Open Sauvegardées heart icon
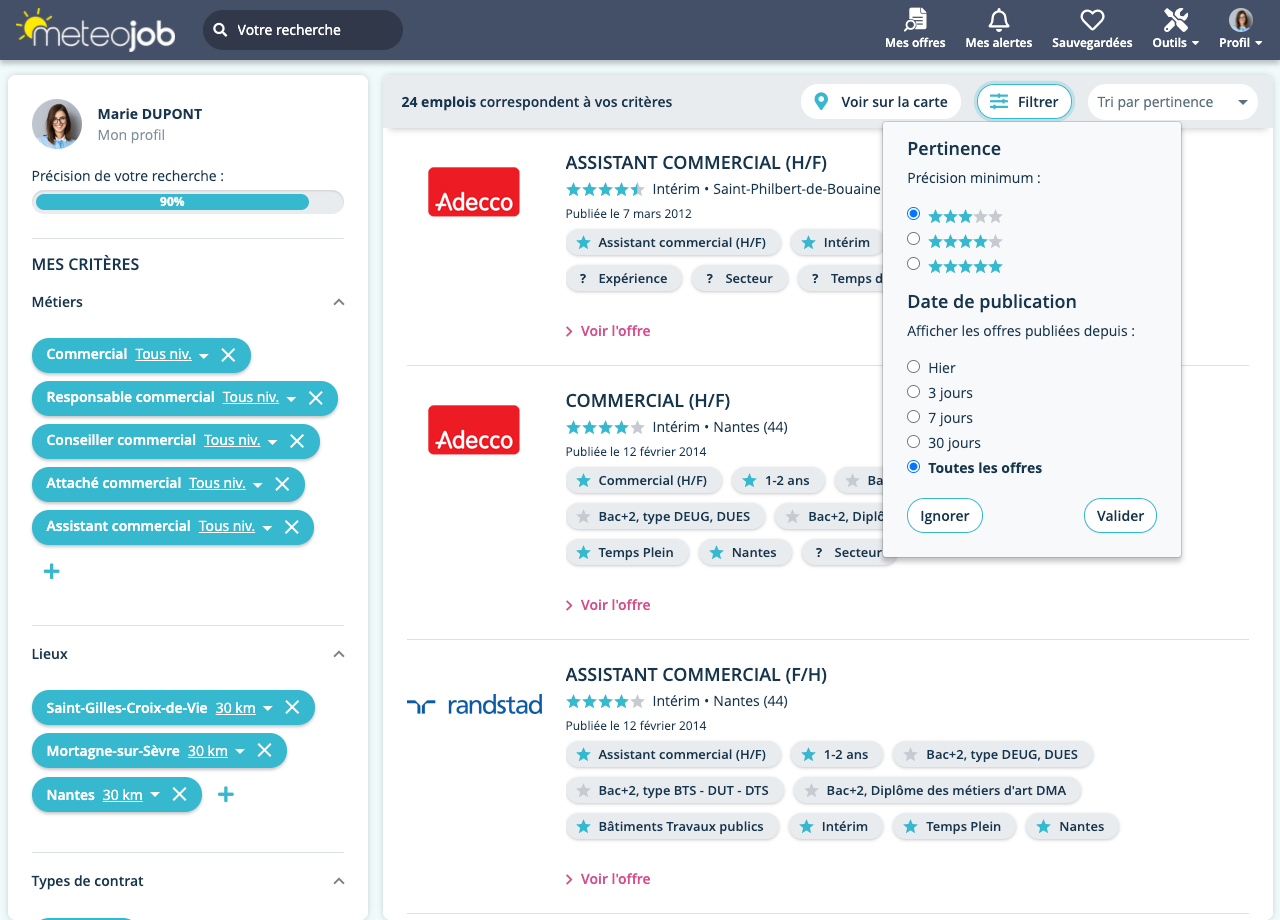 (1092, 29)
